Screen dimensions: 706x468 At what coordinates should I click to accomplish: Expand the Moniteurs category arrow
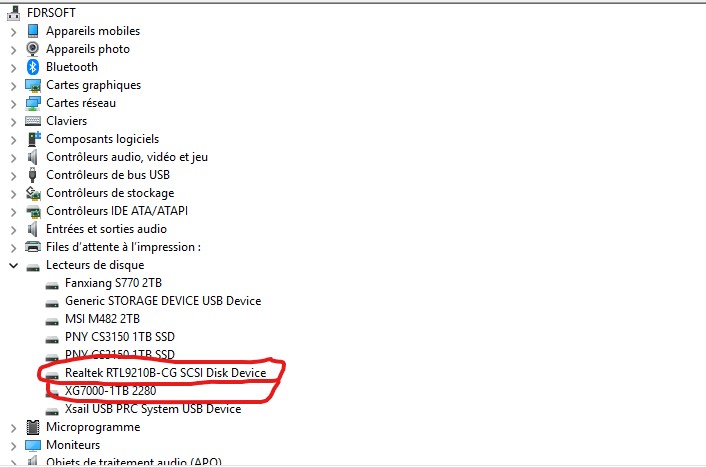coord(13,445)
